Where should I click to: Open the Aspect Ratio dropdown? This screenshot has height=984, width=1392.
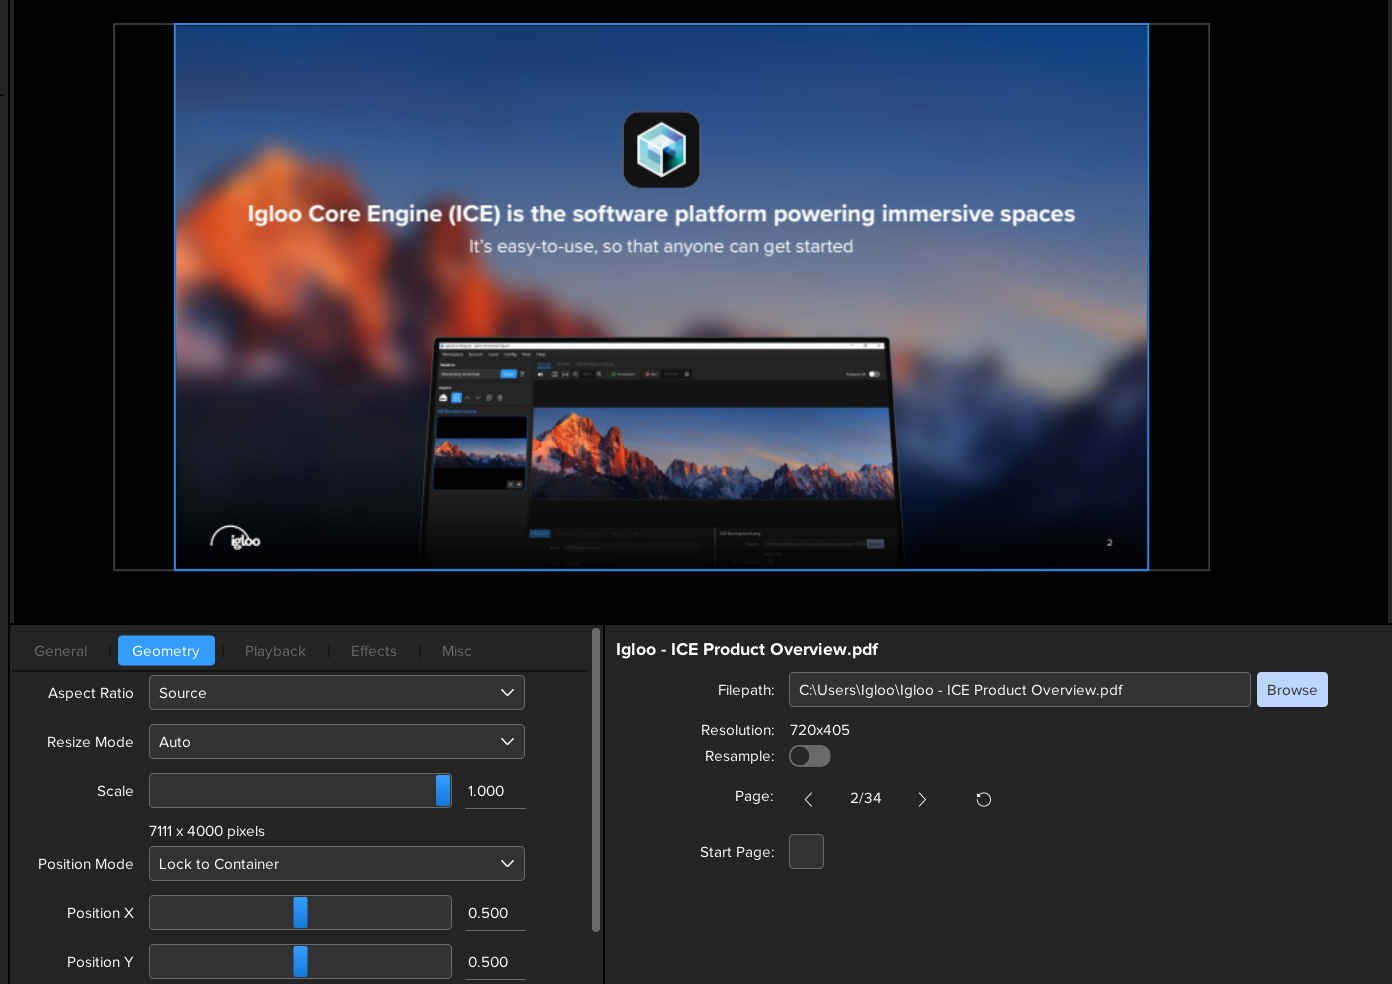pos(336,693)
